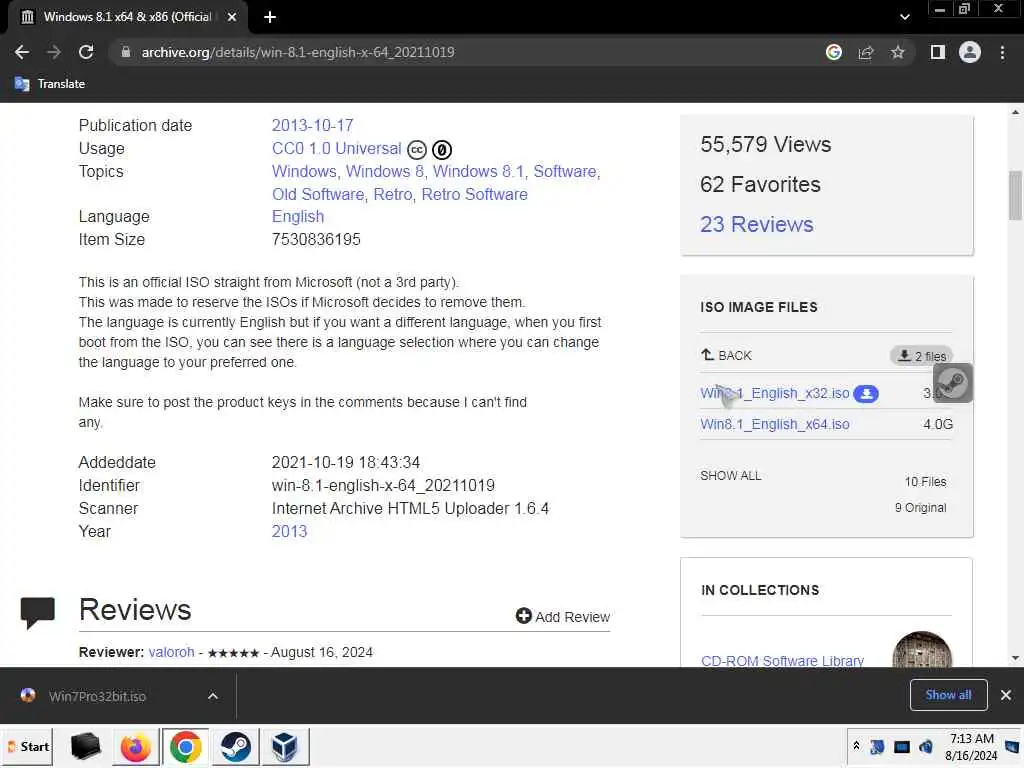Click BACK in ISO Image Files

point(726,355)
